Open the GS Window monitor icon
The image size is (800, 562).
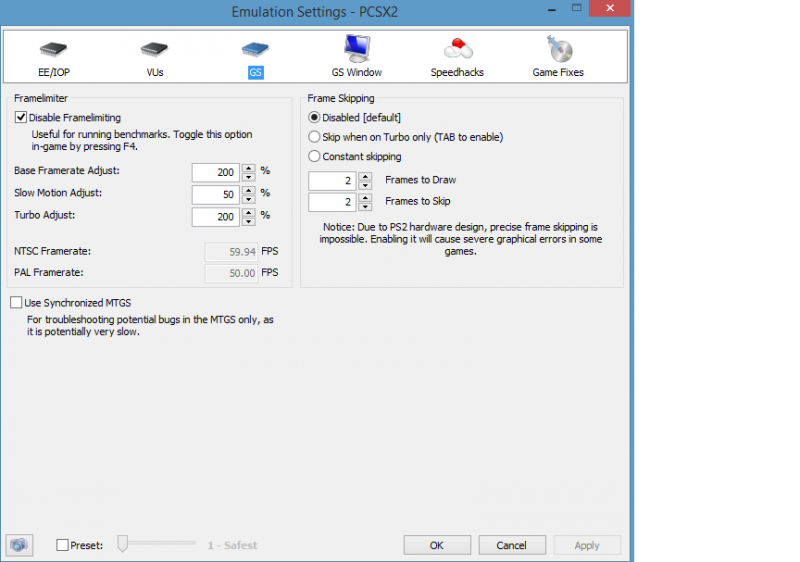tap(357, 48)
